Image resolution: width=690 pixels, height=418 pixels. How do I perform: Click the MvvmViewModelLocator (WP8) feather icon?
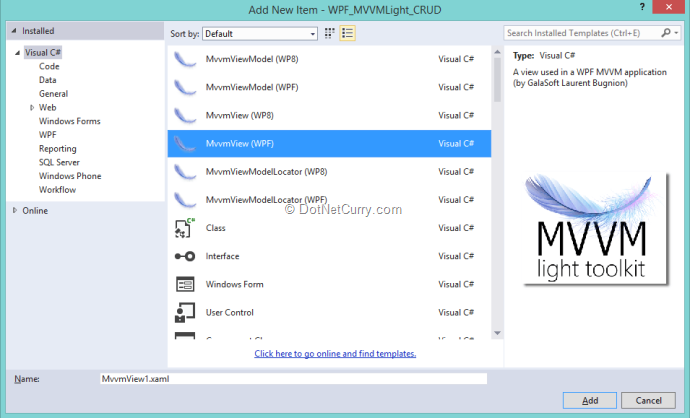pyautogui.click(x=185, y=172)
